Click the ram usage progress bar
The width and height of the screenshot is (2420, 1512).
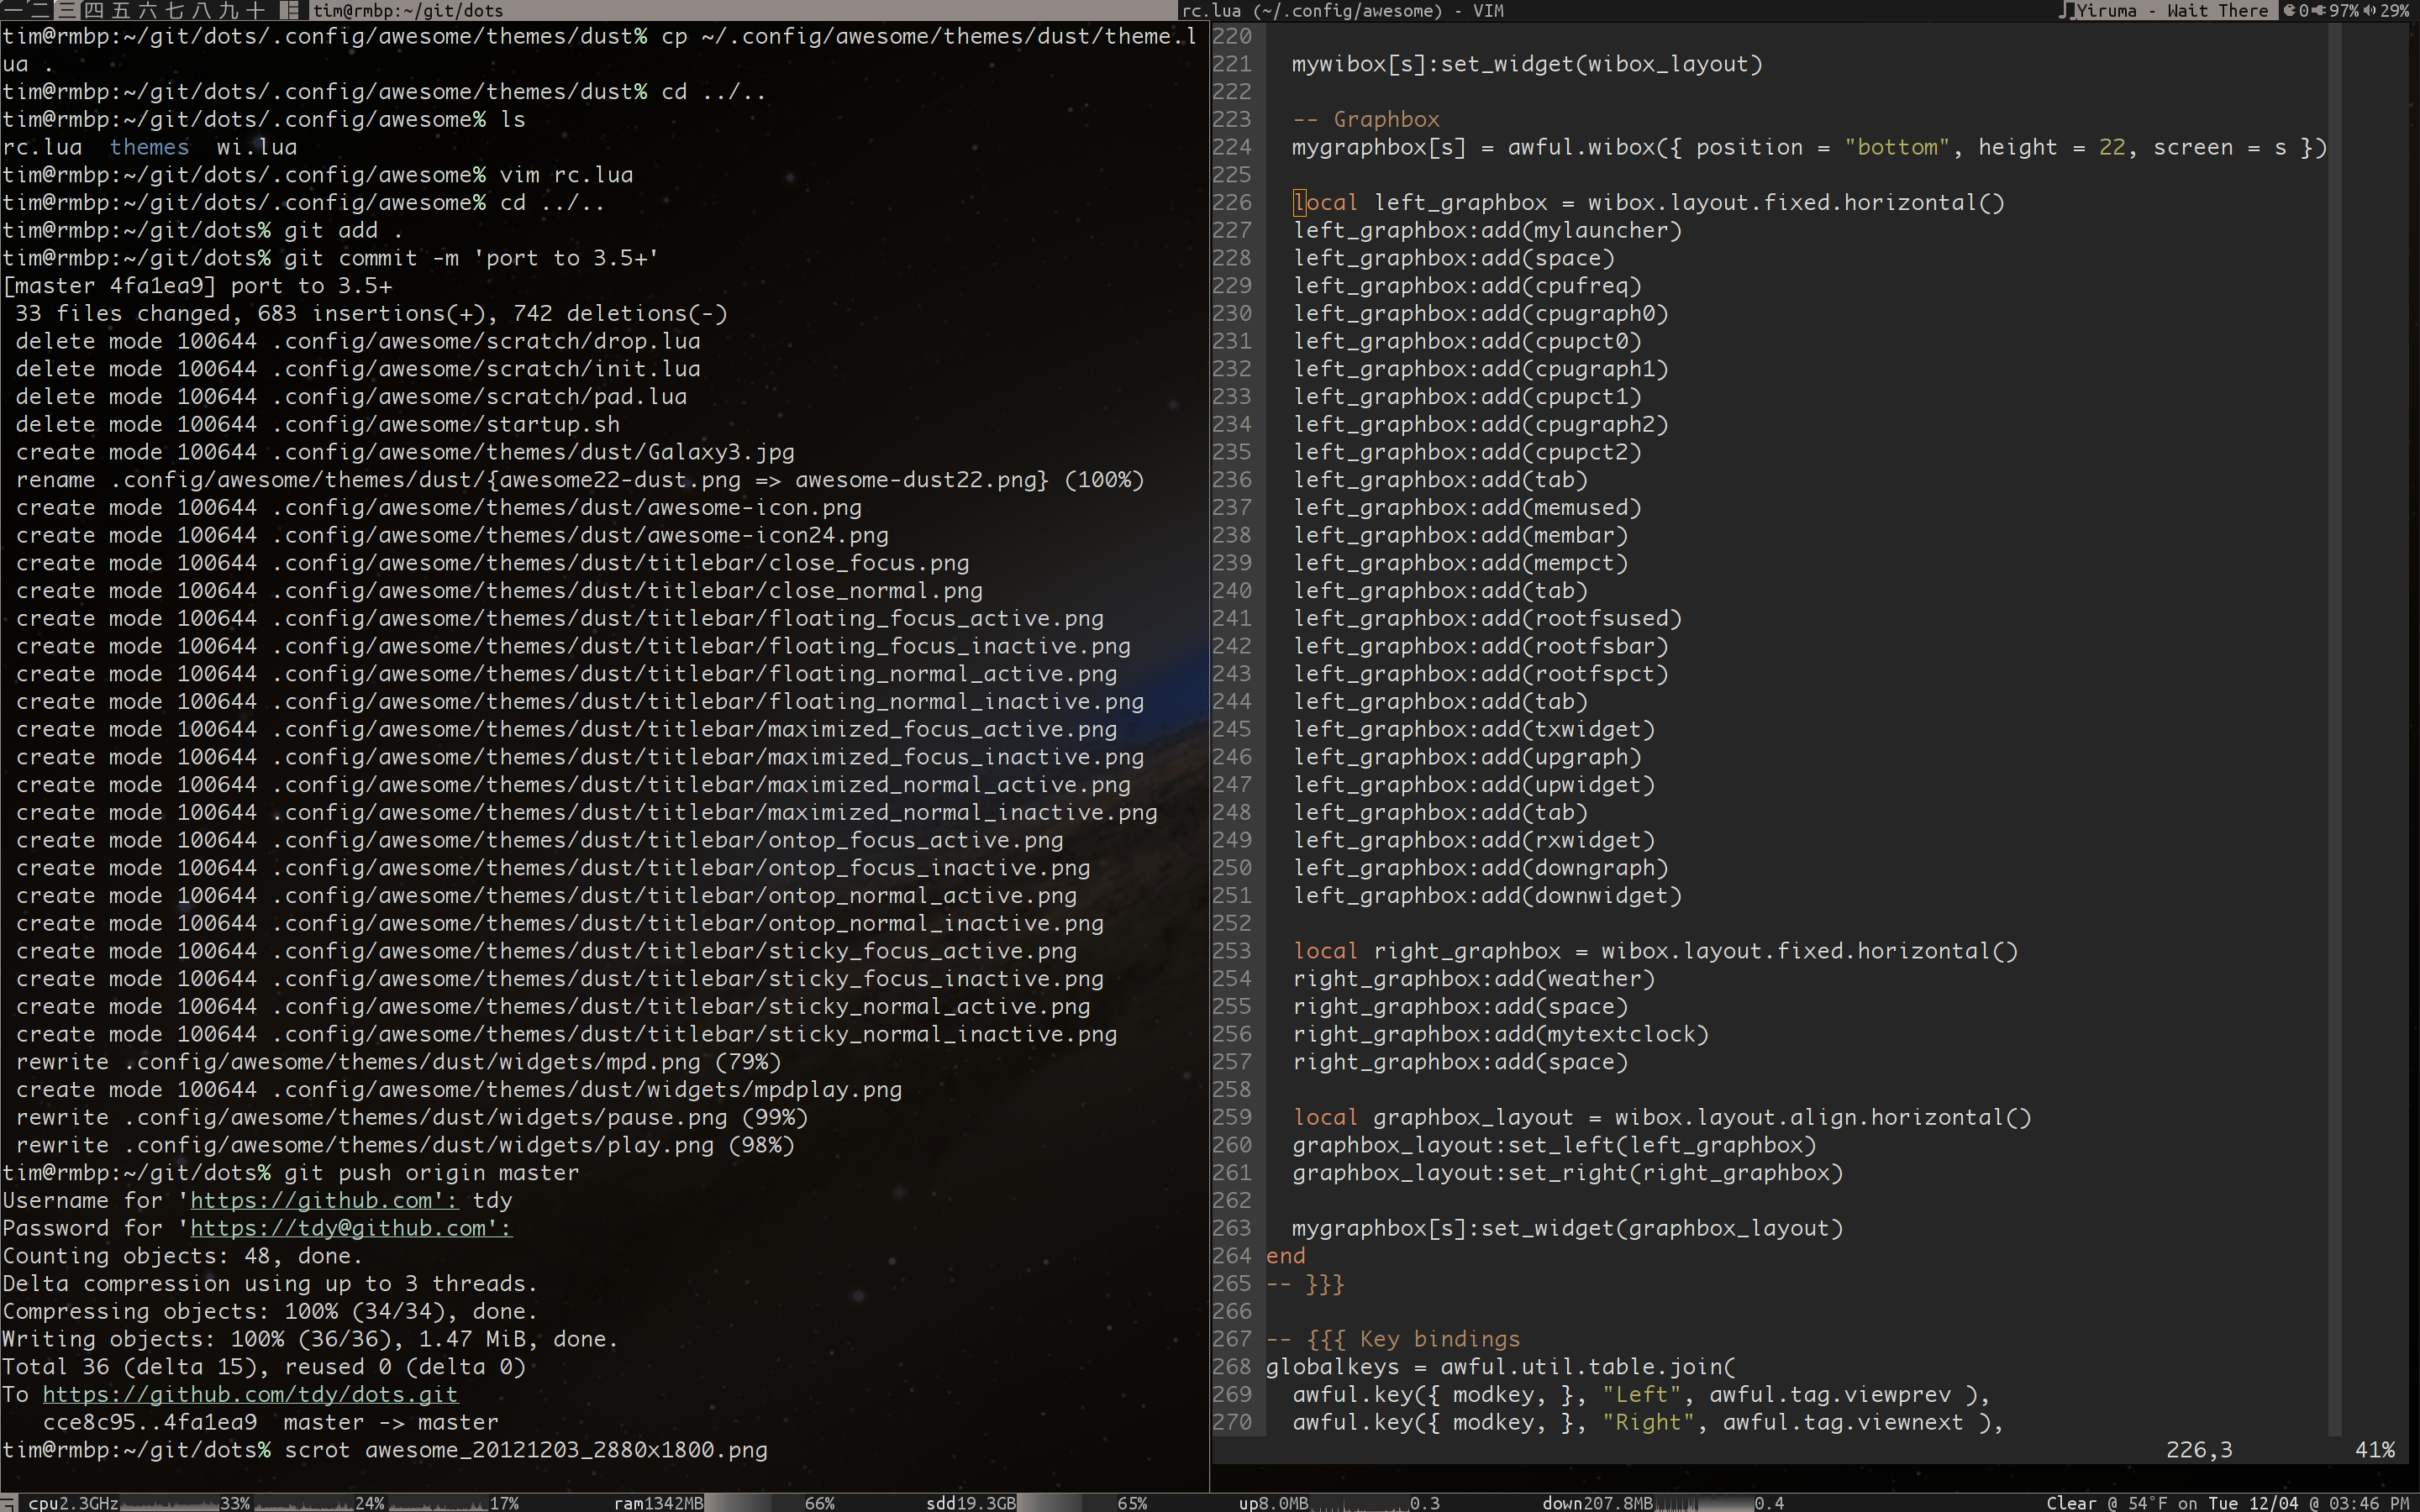point(754,1503)
